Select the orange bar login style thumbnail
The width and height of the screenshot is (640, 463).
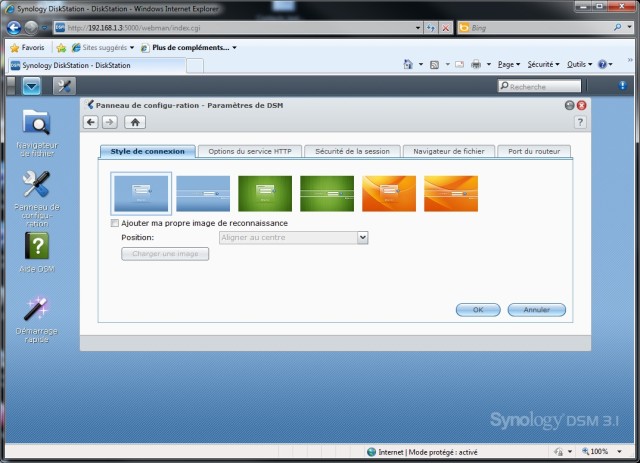(x=451, y=194)
